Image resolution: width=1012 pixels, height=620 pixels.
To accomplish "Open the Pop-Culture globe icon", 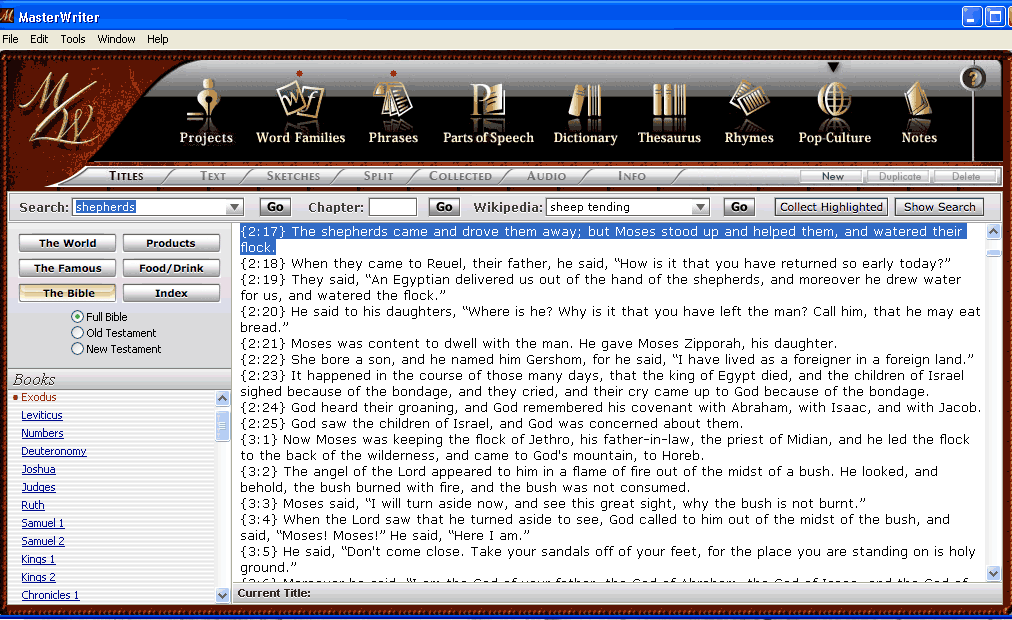I will click(x=835, y=111).
